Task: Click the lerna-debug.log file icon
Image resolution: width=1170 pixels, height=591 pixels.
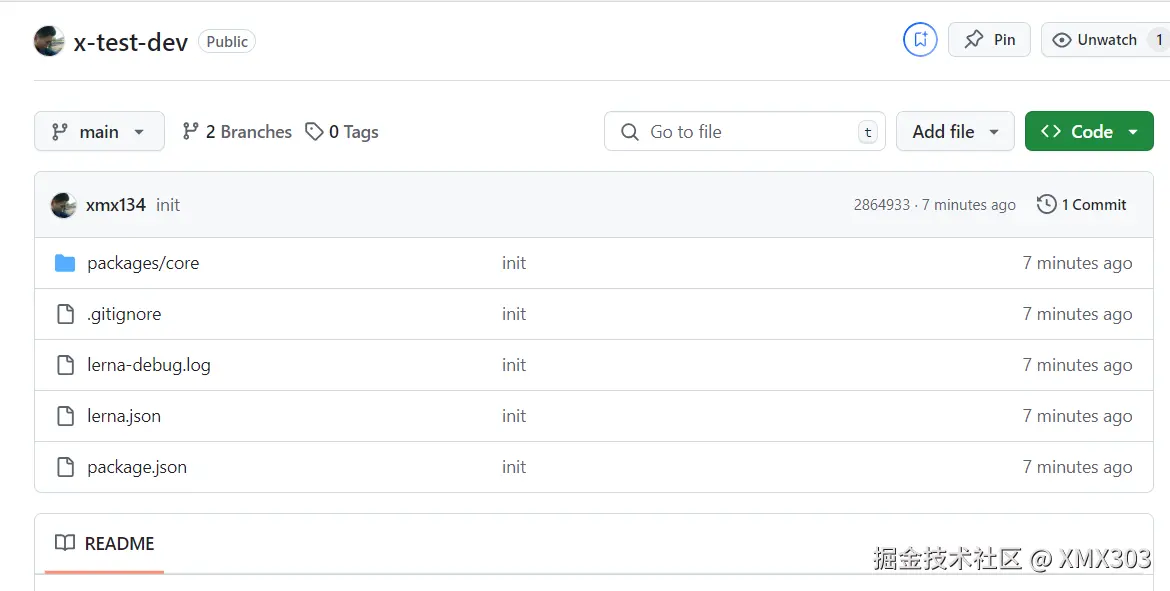Action: pos(65,365)
